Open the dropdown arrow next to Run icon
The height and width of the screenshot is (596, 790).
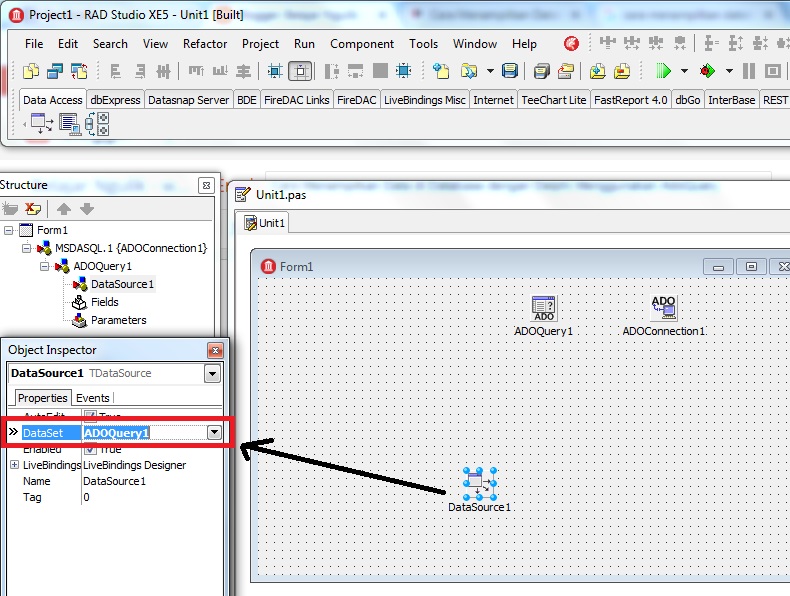coord(684,71)
